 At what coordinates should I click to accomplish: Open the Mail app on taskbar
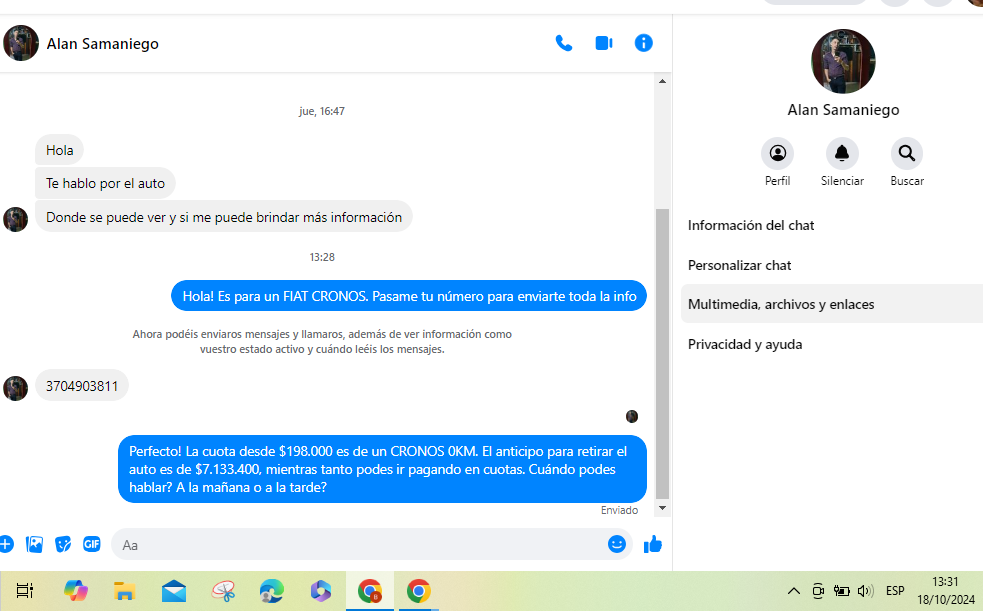174,590
